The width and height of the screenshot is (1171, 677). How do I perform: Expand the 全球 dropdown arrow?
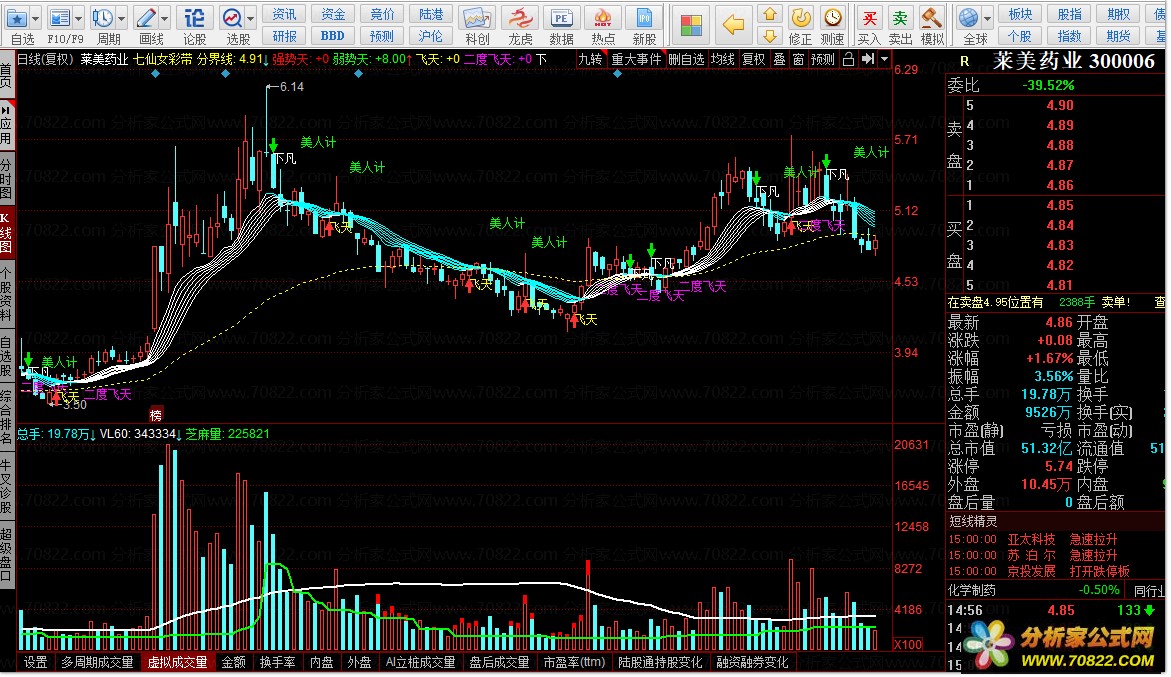point(987,18)
